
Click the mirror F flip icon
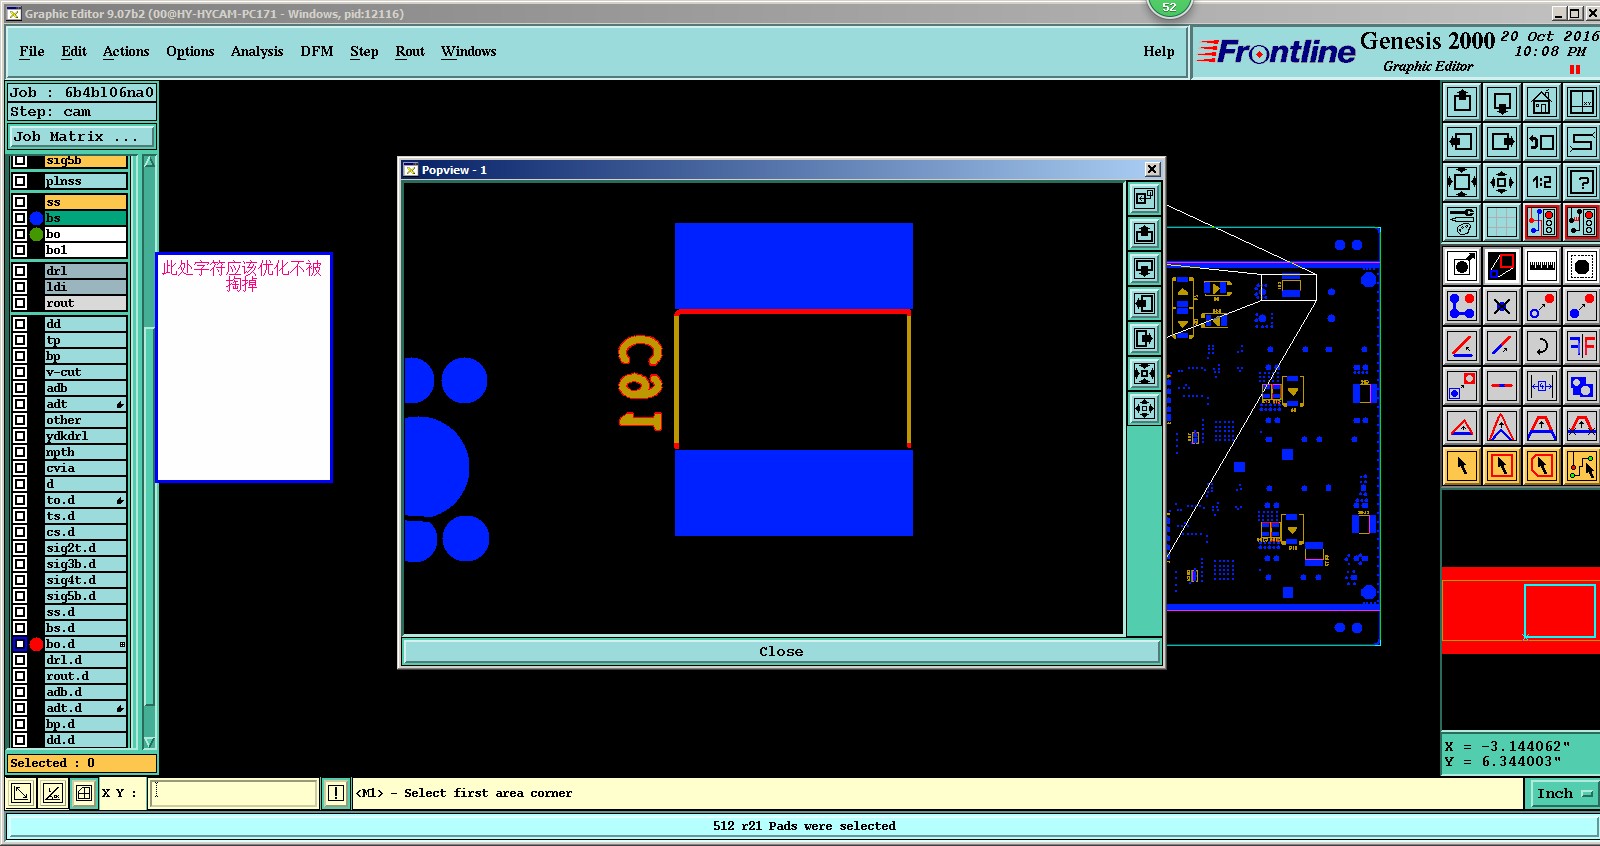(1582, 346)
